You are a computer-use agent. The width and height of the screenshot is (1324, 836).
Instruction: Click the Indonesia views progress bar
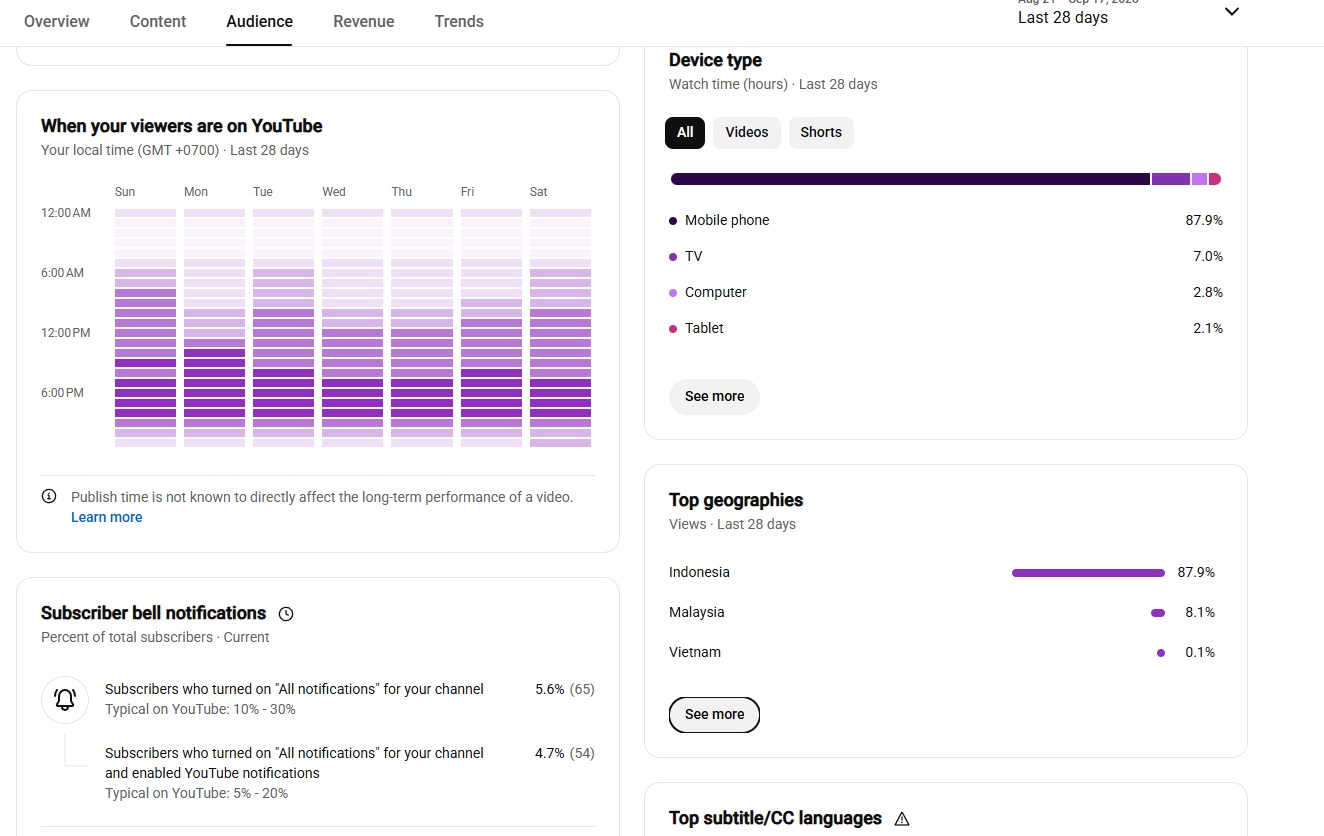click(x=1088, y=573)
